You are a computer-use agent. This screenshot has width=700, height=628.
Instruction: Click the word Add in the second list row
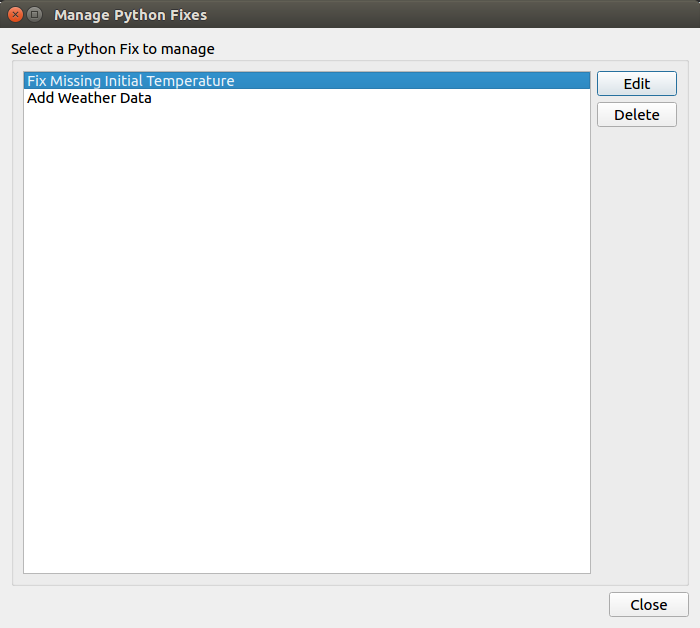[40, 98]
